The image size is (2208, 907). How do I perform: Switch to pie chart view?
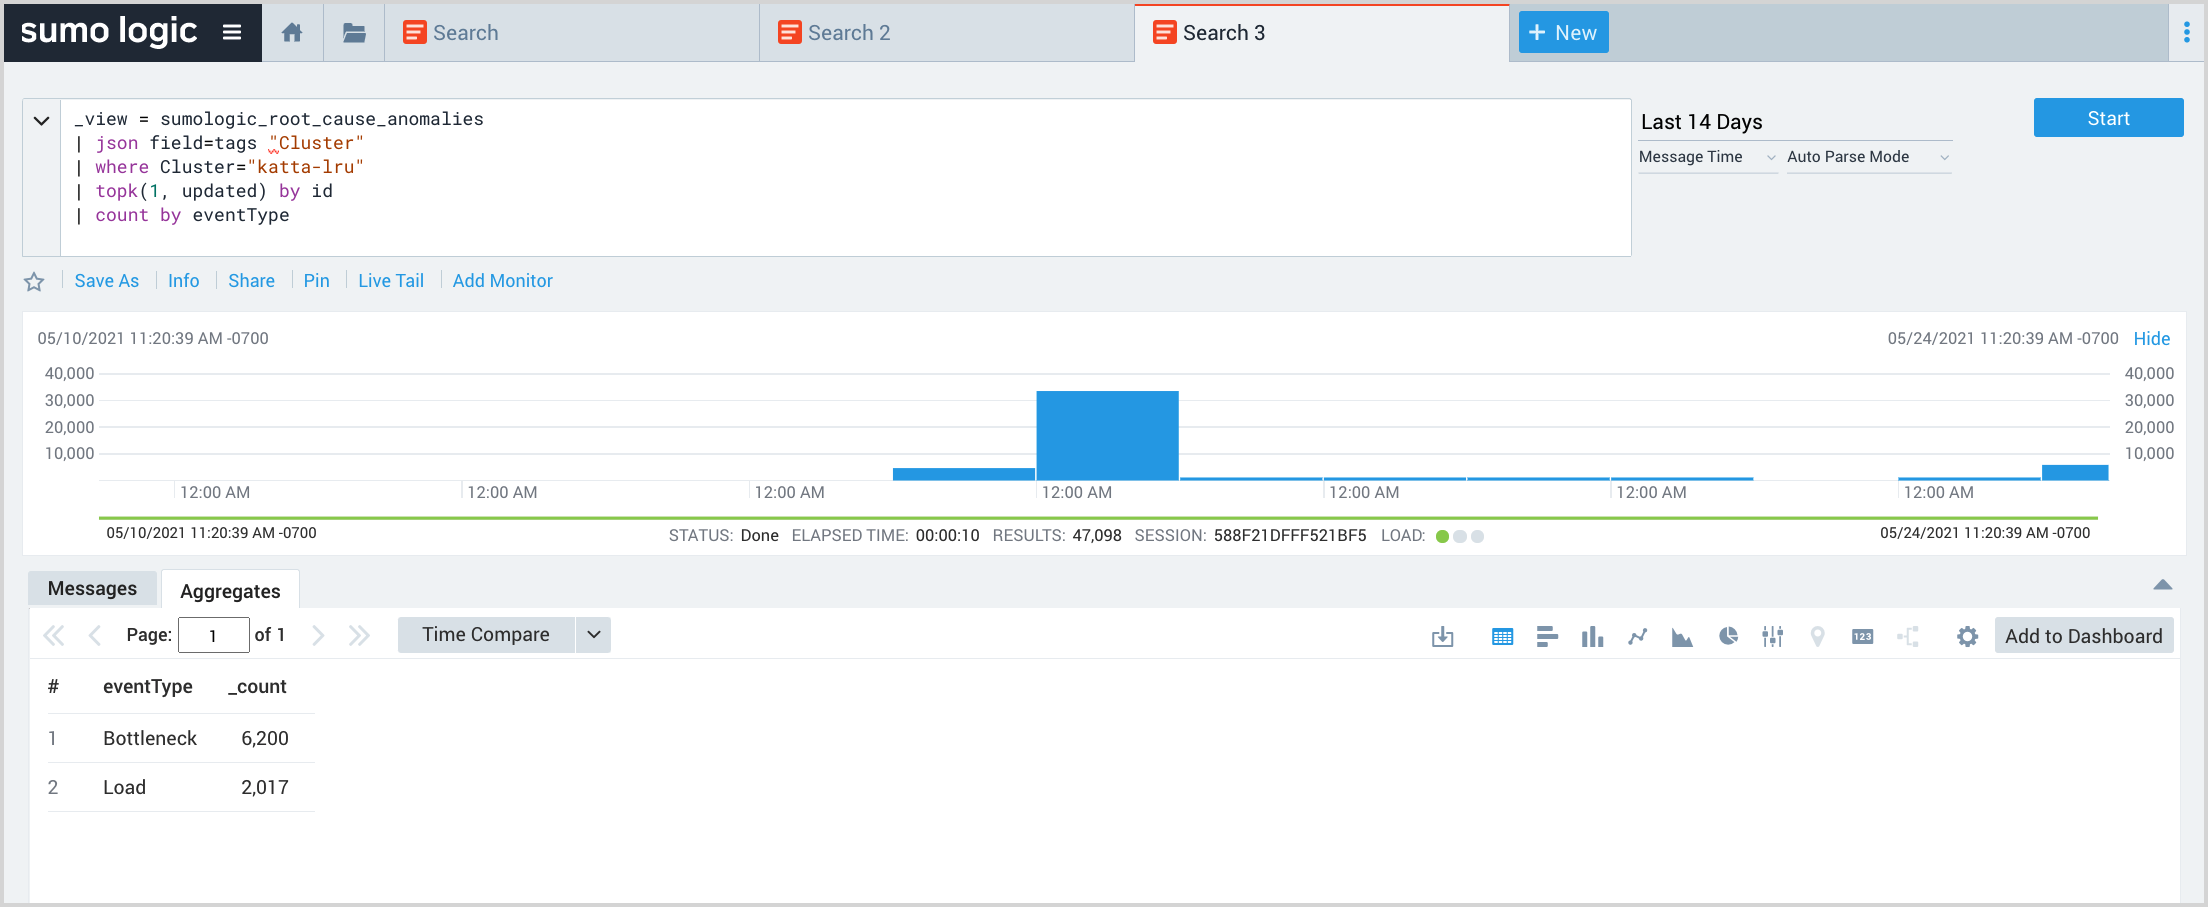pos(1728,636)
